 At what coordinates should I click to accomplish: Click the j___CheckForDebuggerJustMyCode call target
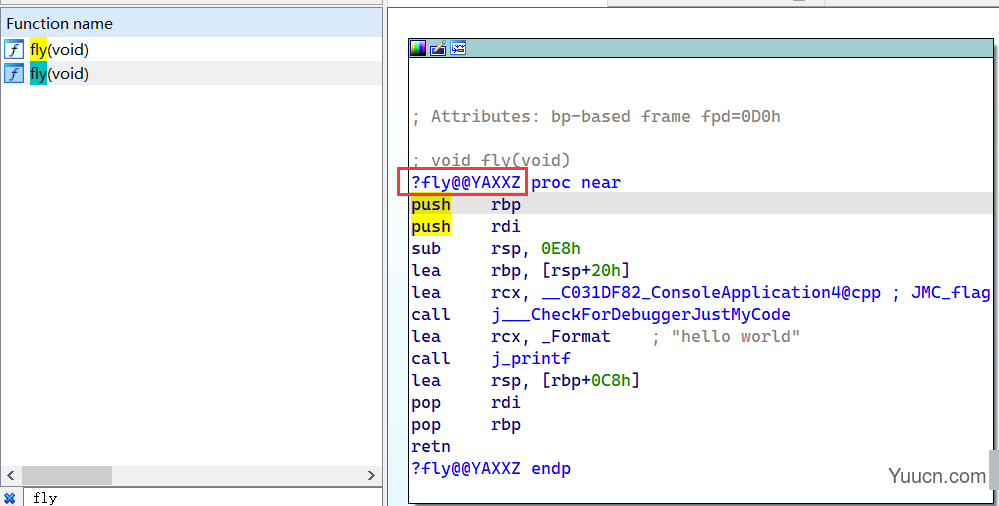pyautogui.click(x=641, y=314)
